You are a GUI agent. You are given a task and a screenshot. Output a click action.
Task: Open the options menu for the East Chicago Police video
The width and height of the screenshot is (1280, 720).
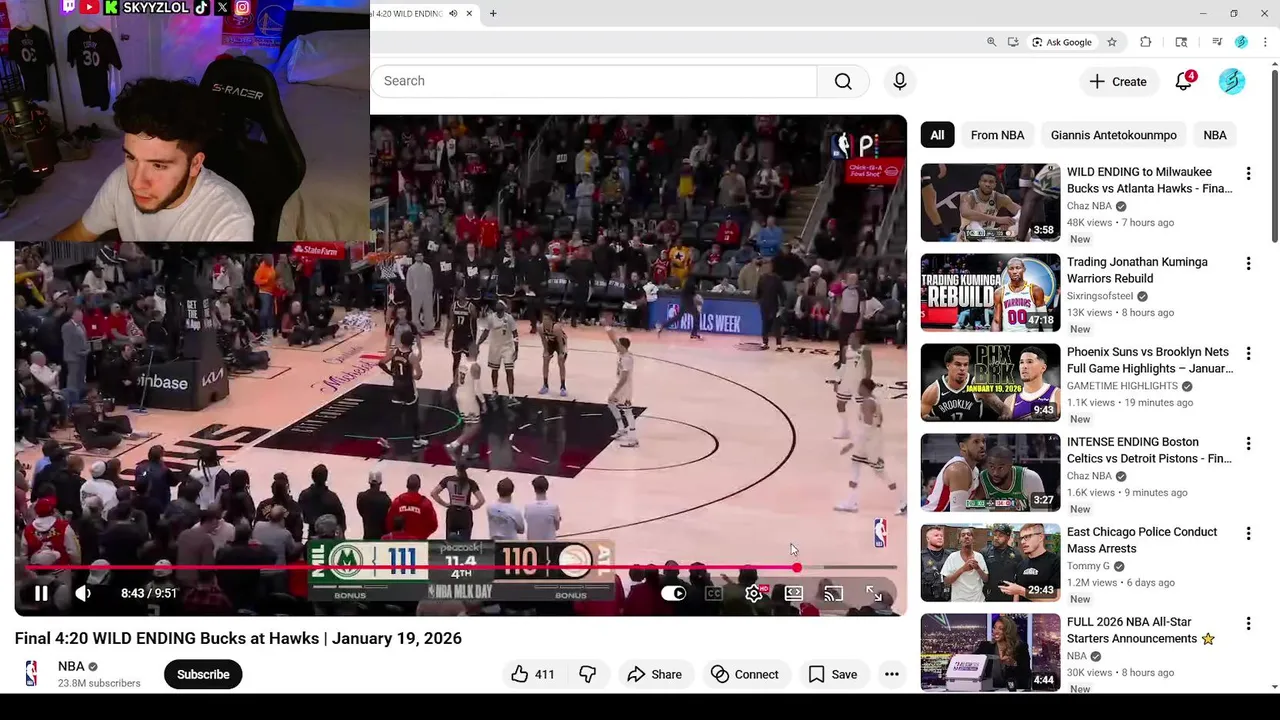[1248, 534]
